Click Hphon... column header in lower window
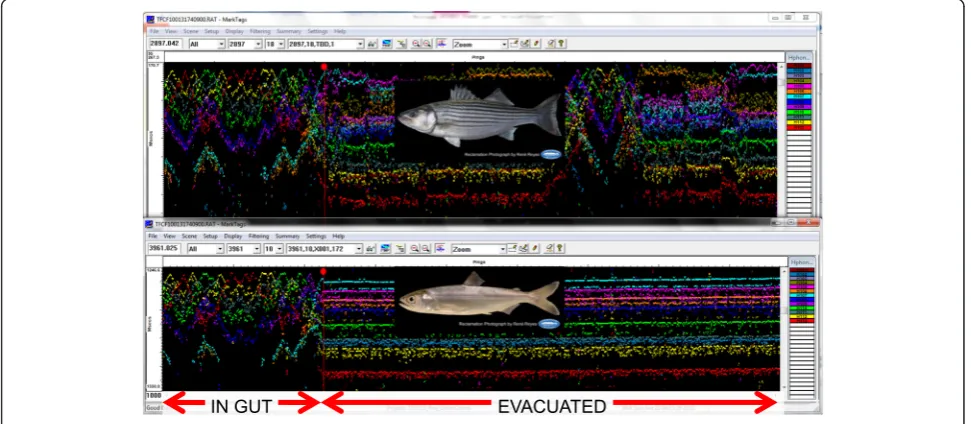Viewport: 971px width, 424px height. pyautogui.click(x=802, y=262)
